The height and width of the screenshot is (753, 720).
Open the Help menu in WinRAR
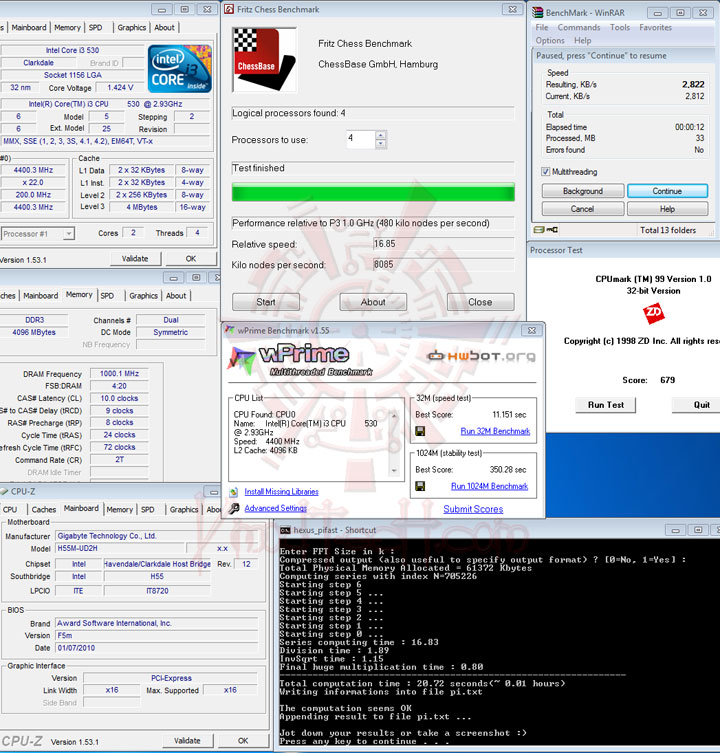tap(582, 40)
